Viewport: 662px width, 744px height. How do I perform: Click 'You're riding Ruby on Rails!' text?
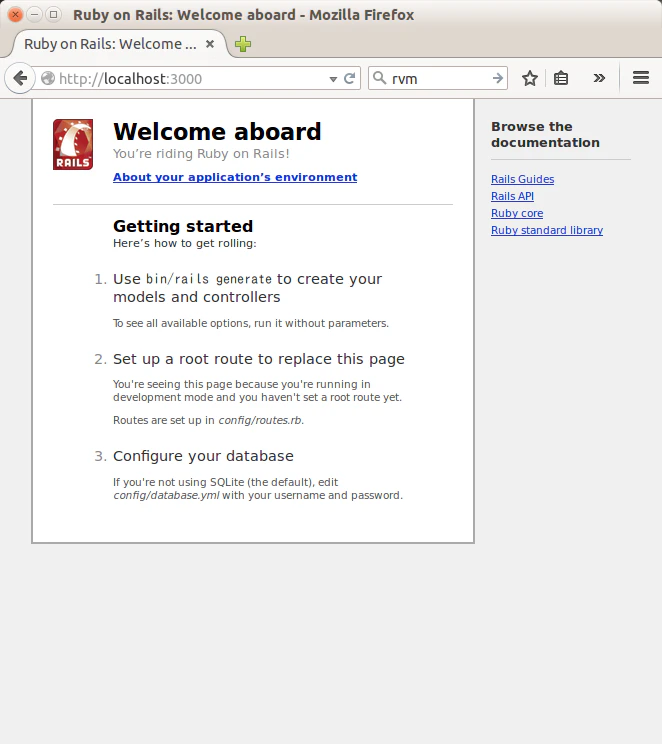[x=201, y=154]
